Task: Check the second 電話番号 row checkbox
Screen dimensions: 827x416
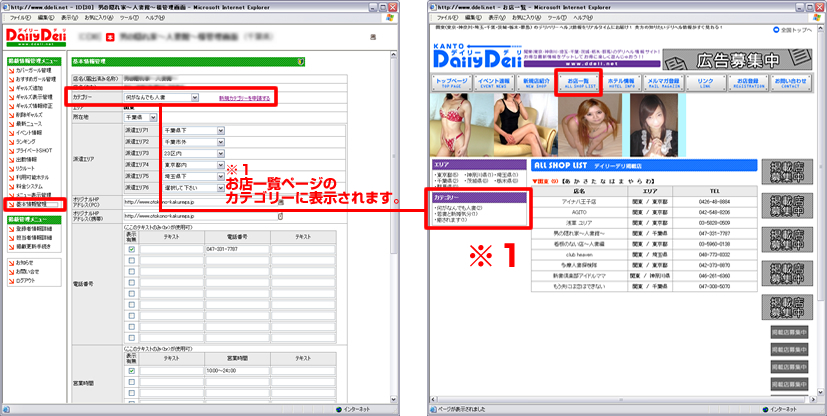Action: [131, 260]
